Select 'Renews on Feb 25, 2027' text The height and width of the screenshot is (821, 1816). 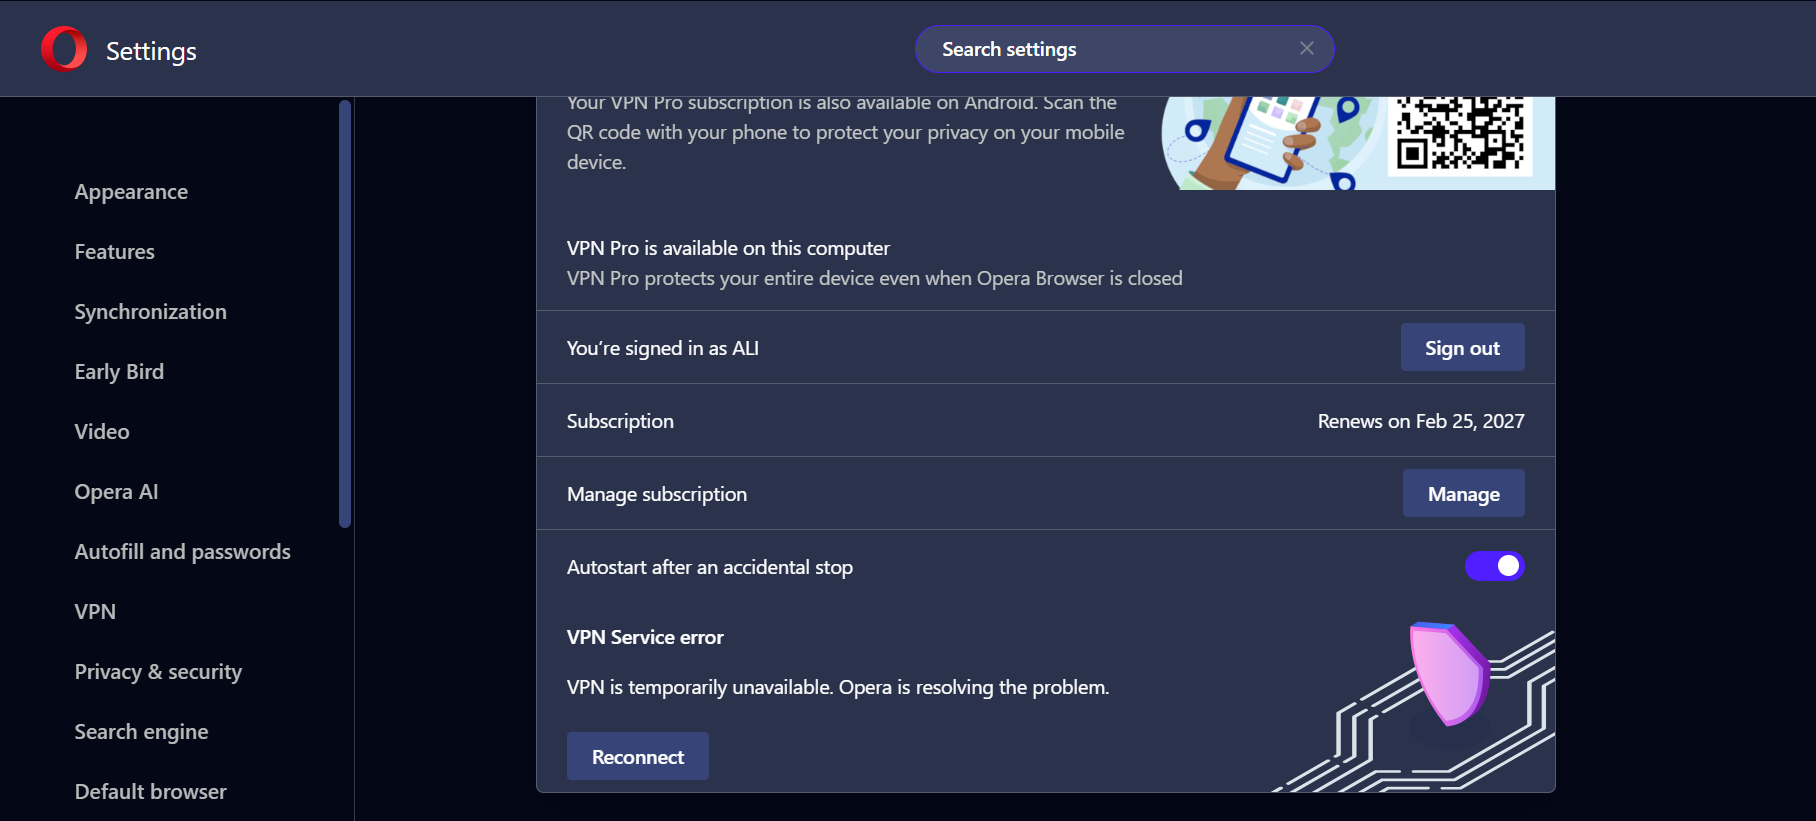(1421, 421)
